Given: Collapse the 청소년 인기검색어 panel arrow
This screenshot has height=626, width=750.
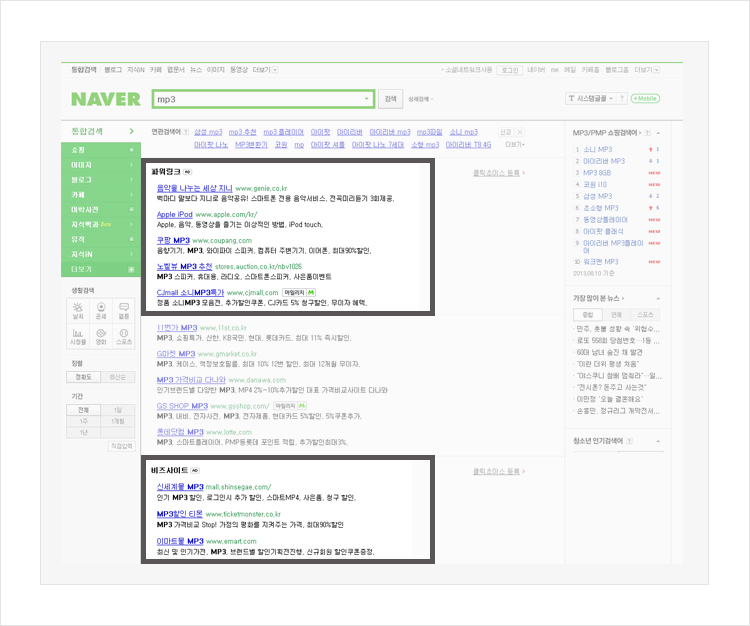Looking at the screenshot, I should point(658,441).
